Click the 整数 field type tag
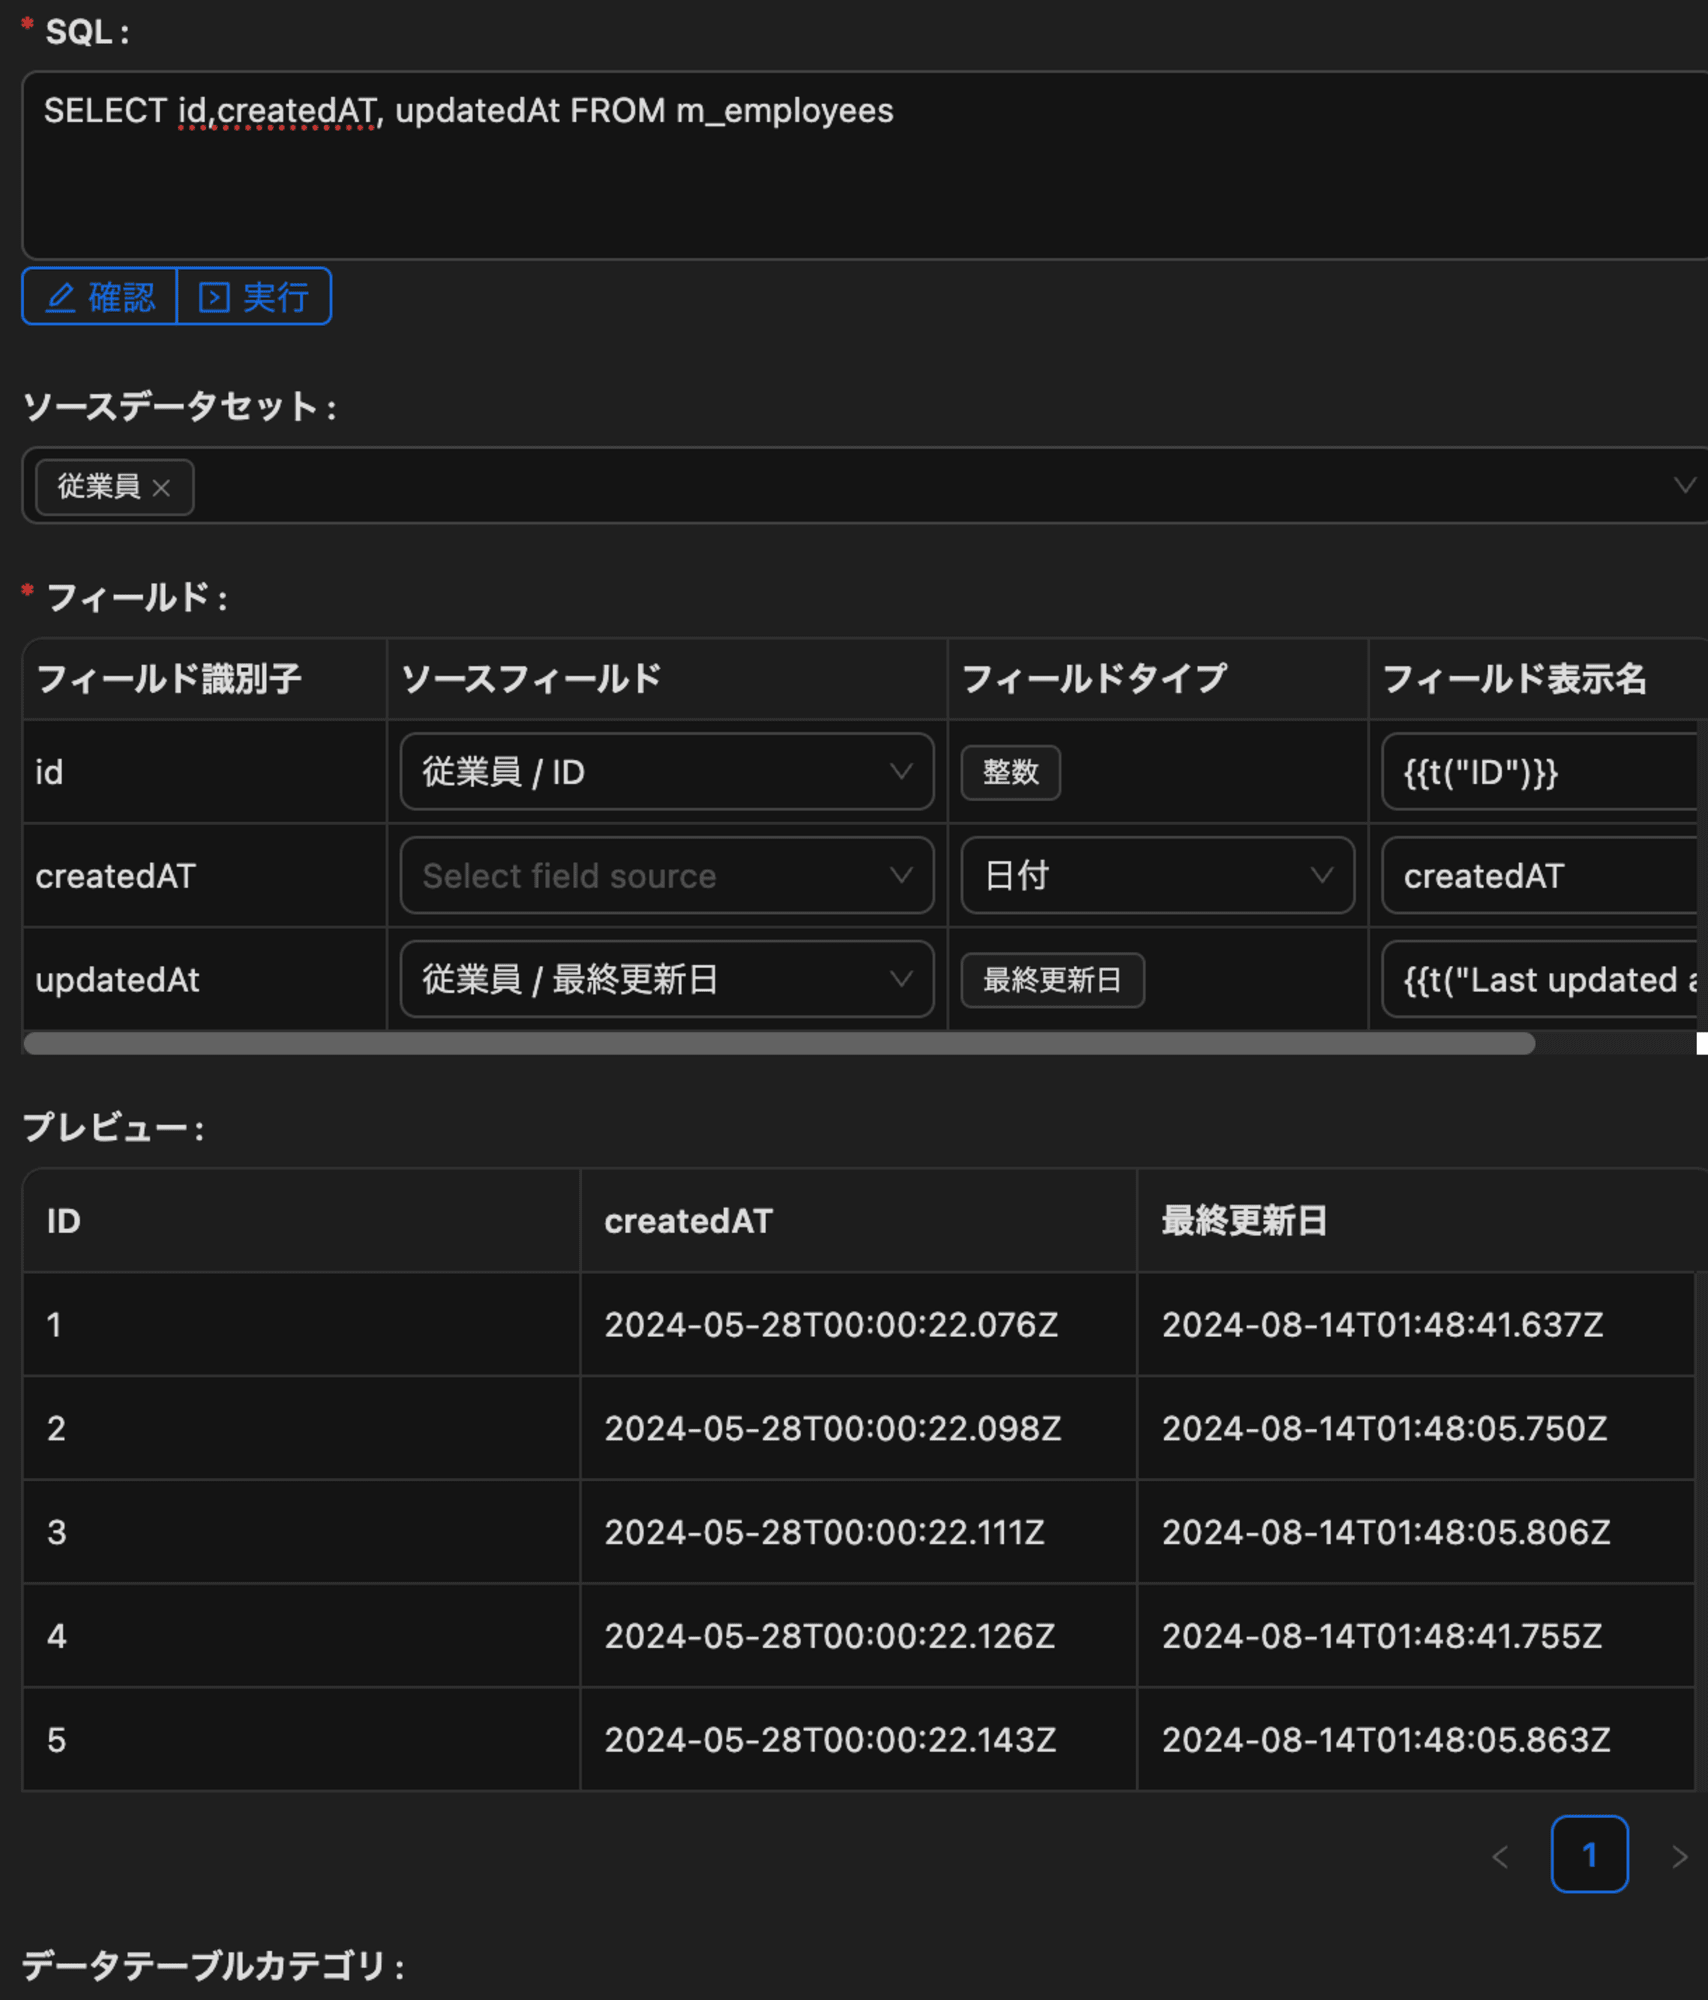This screenshot has height=2000, width=1708. click(x=1011, y=772)
